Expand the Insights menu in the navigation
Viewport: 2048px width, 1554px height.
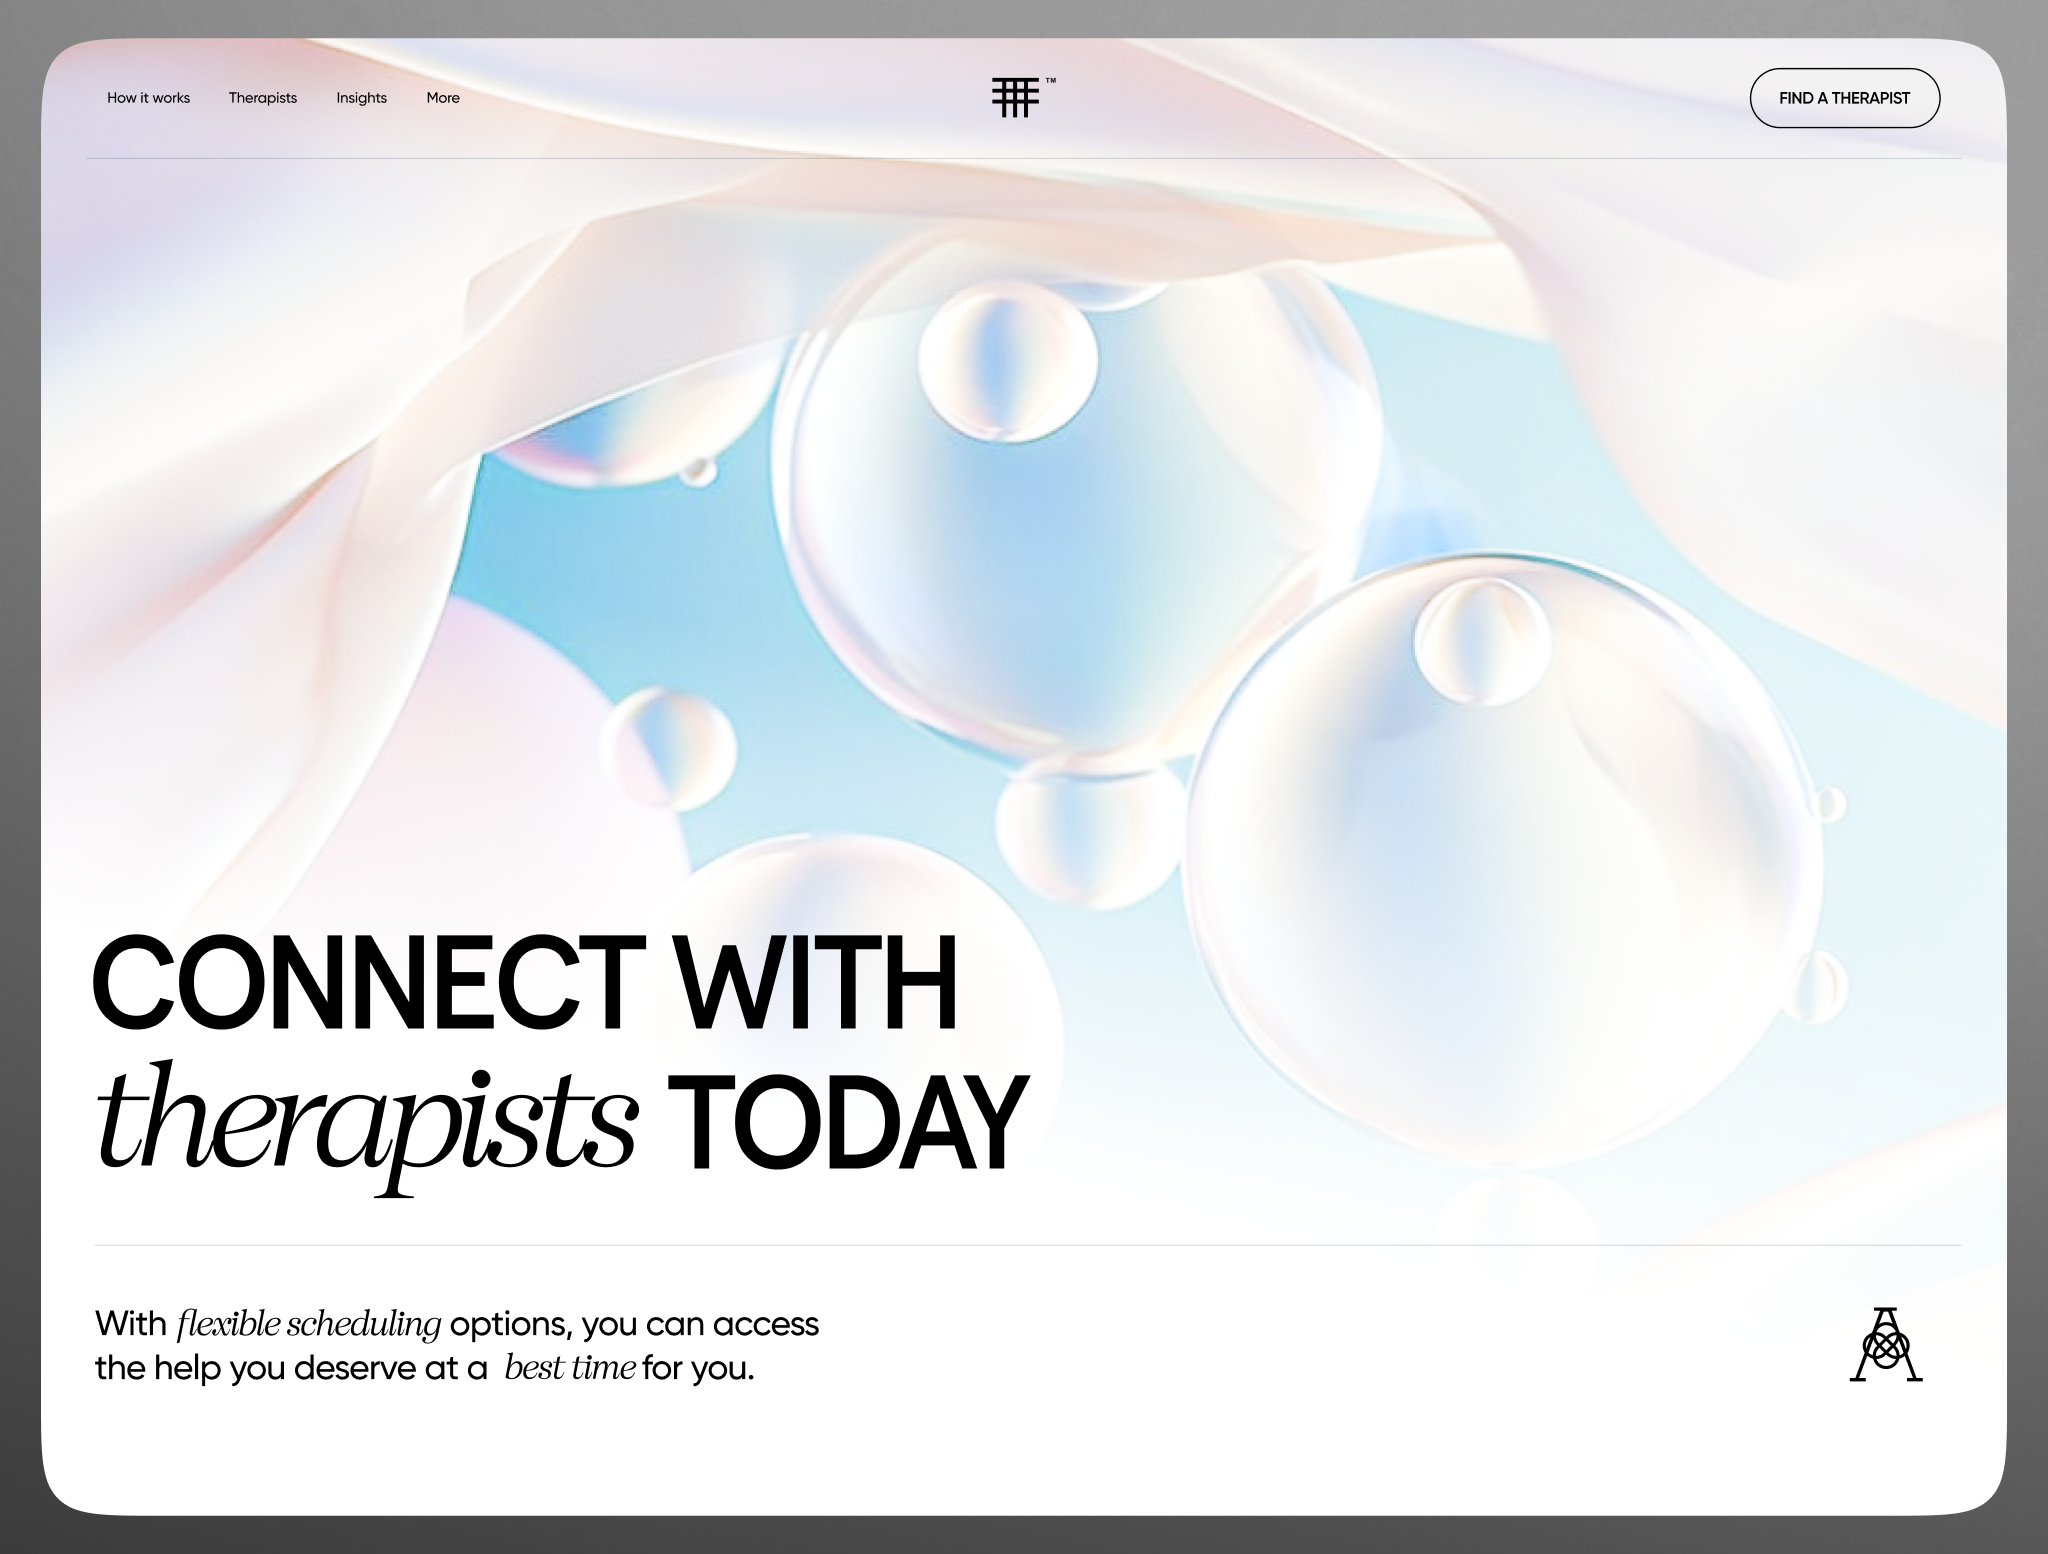tap(361, 97)
